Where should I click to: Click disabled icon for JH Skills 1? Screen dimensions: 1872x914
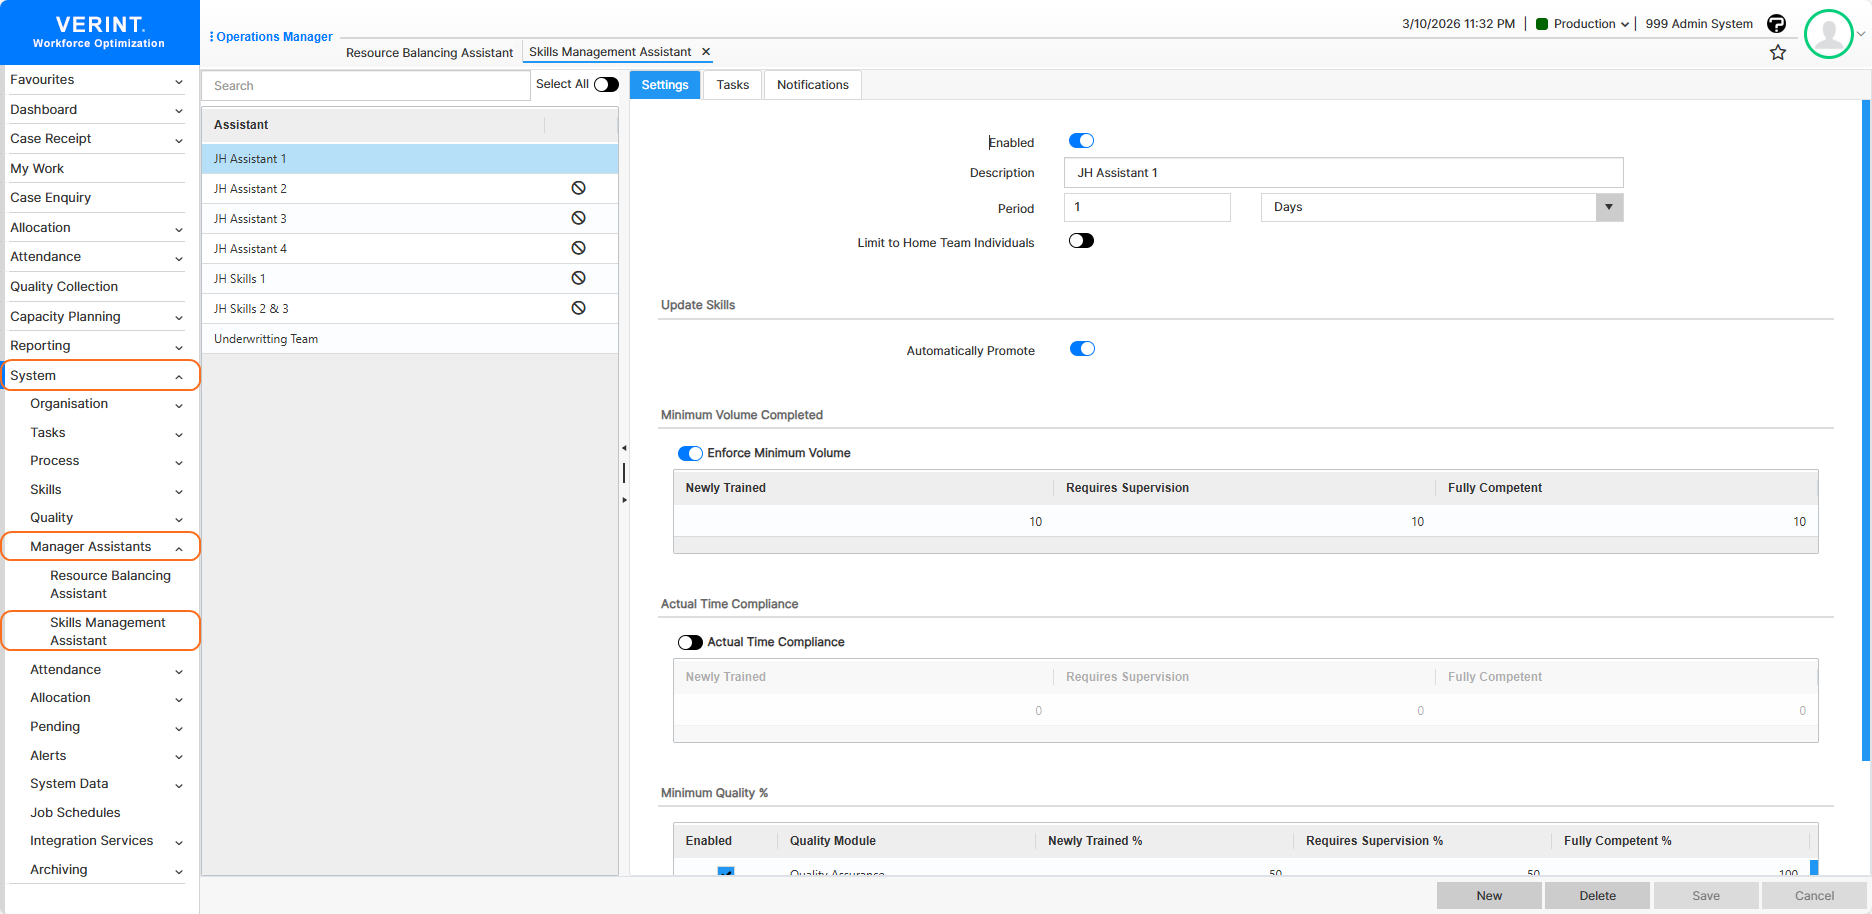578,278
